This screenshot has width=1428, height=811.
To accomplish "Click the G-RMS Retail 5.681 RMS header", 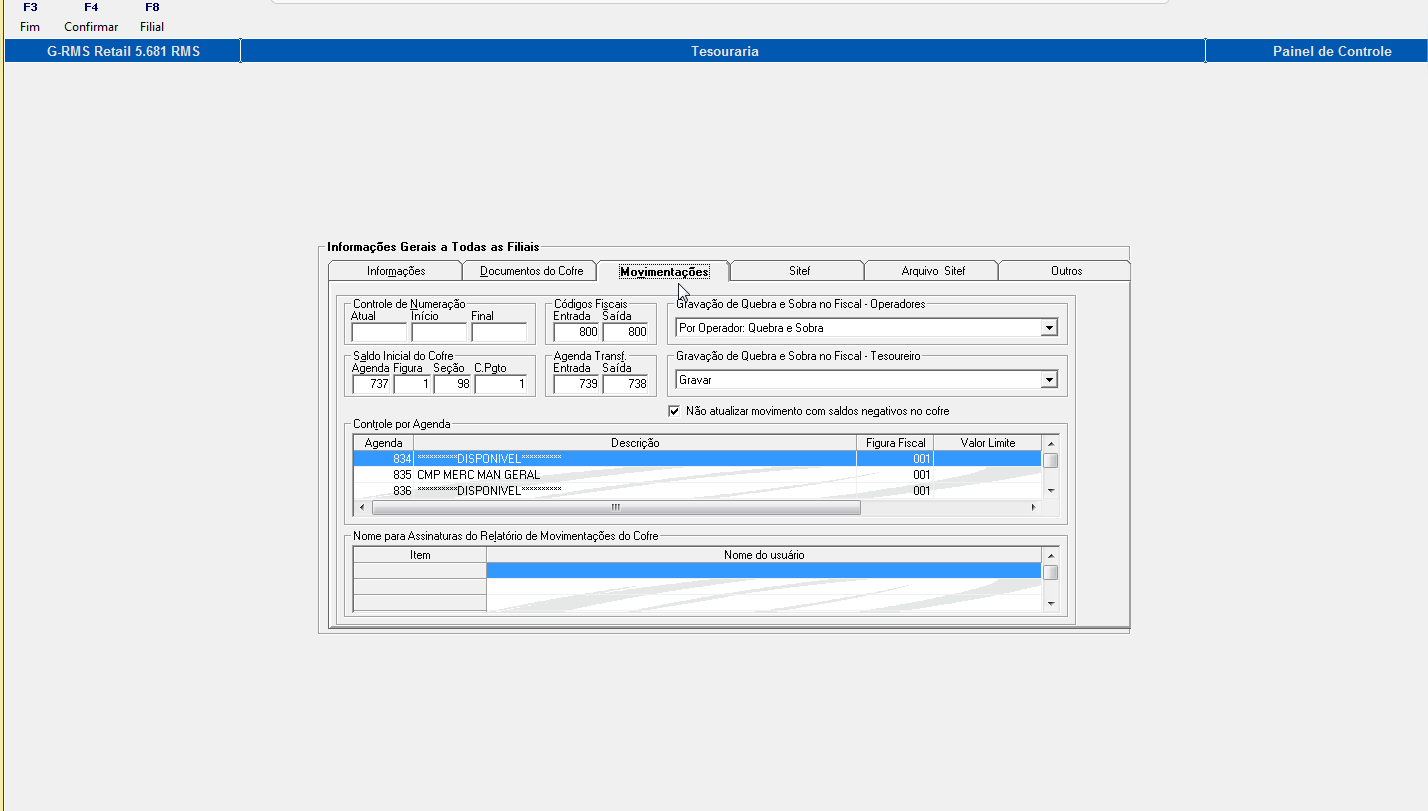I will coord(123,51).
